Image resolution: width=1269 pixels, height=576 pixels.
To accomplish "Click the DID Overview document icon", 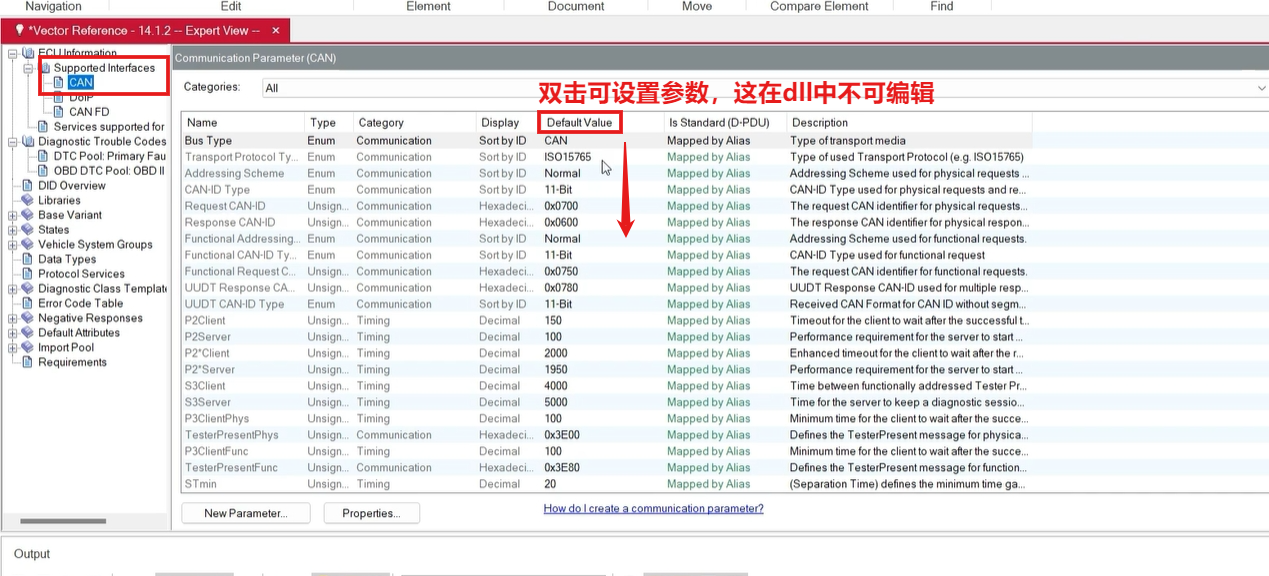I will coord(28,186).
